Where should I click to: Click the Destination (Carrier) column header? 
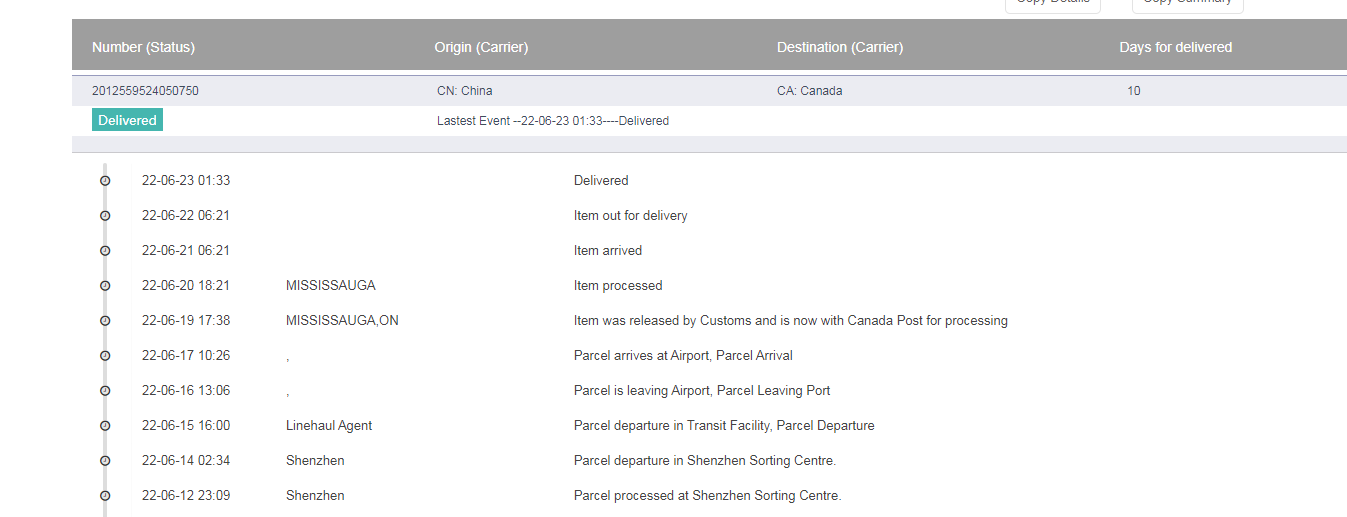pyautogui.click(x=839, y=47)
